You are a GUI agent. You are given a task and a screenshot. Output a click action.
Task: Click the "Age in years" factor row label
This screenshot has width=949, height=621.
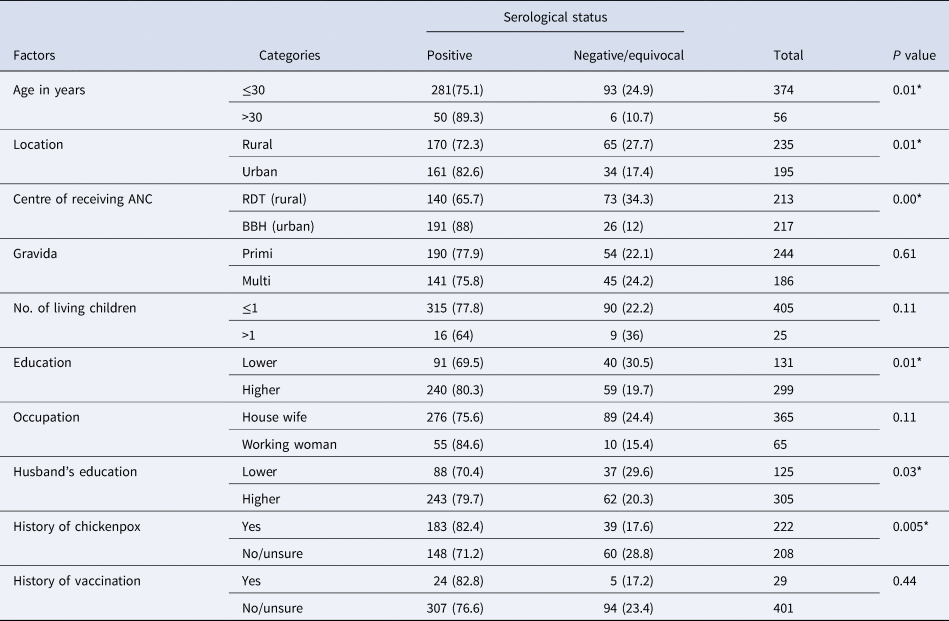tap(50, 90)
